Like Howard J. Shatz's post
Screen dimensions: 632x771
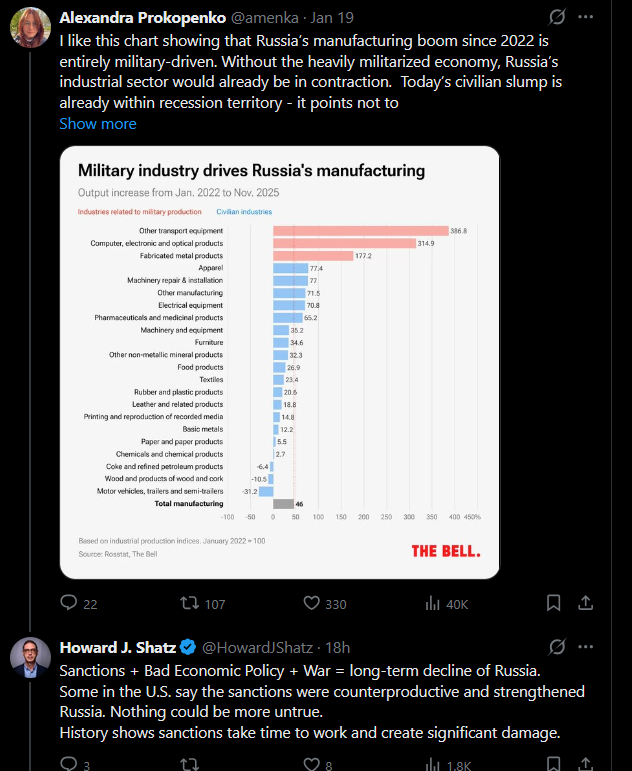312,765
